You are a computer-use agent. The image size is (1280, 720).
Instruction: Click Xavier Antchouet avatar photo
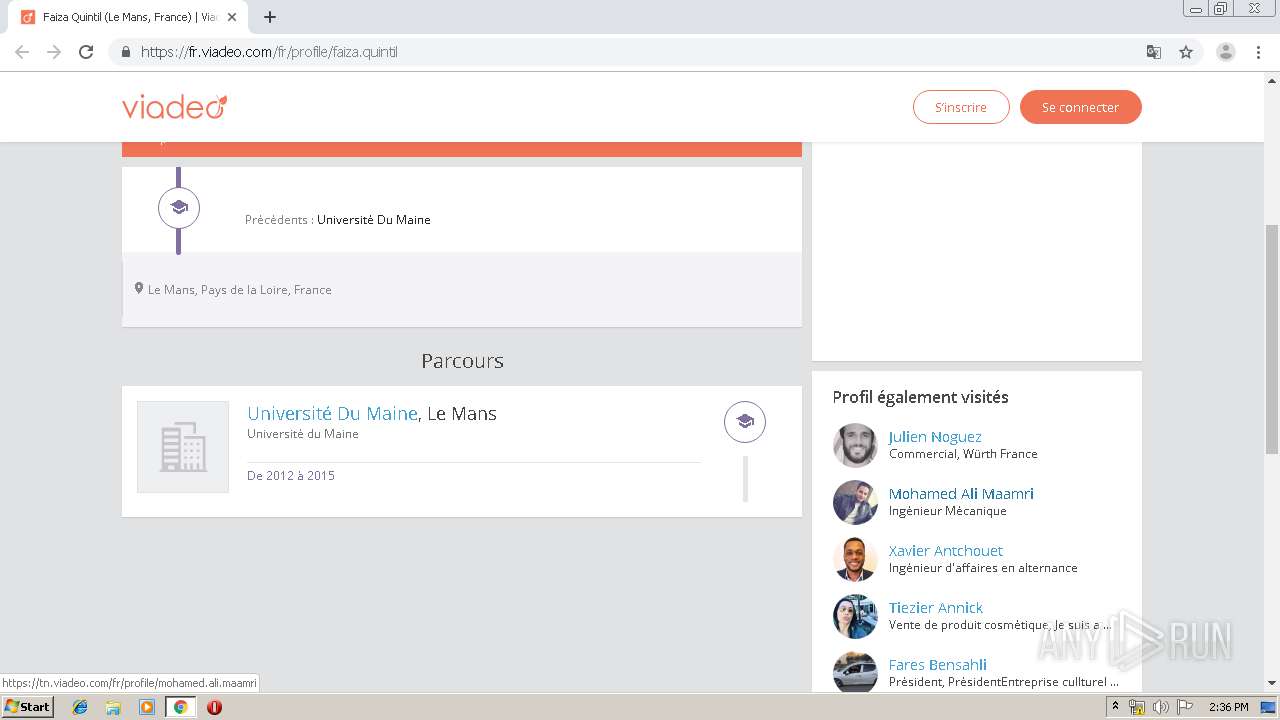(855, 559)
